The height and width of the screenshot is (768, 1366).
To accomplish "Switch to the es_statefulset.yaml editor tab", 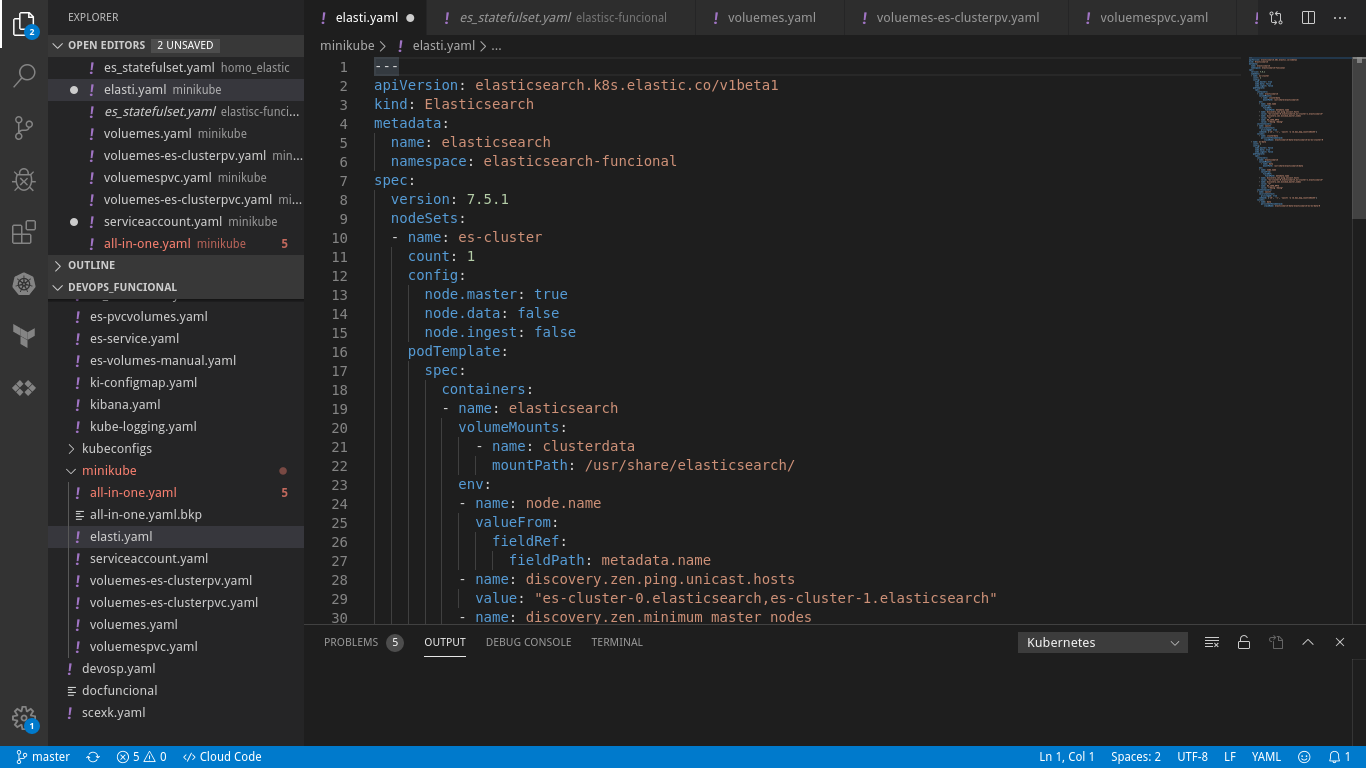I will coord(562,18).
